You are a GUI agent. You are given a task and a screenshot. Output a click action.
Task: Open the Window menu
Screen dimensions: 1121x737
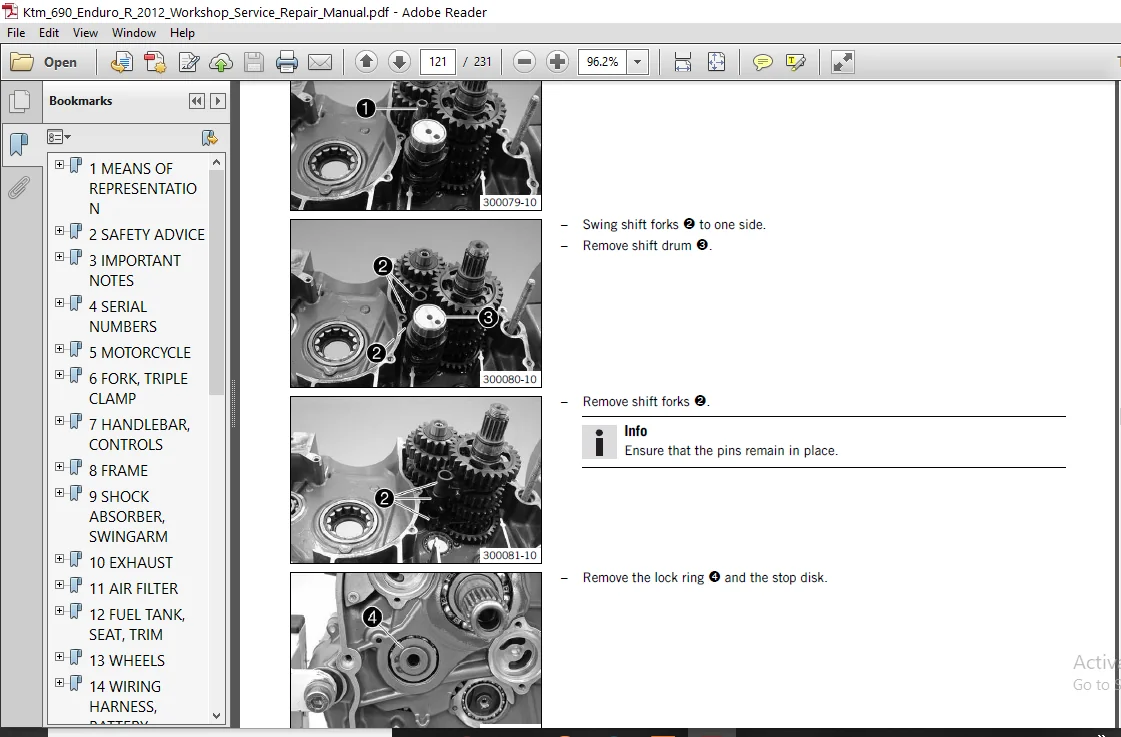pos(134,33)
